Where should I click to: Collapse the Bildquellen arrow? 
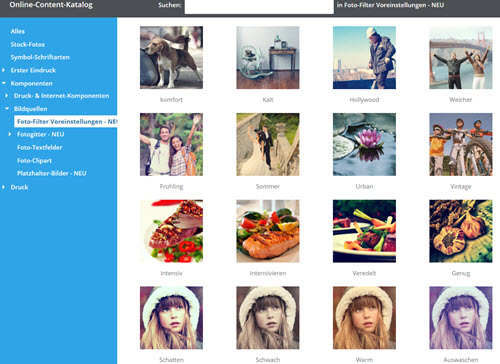[7, 109]
